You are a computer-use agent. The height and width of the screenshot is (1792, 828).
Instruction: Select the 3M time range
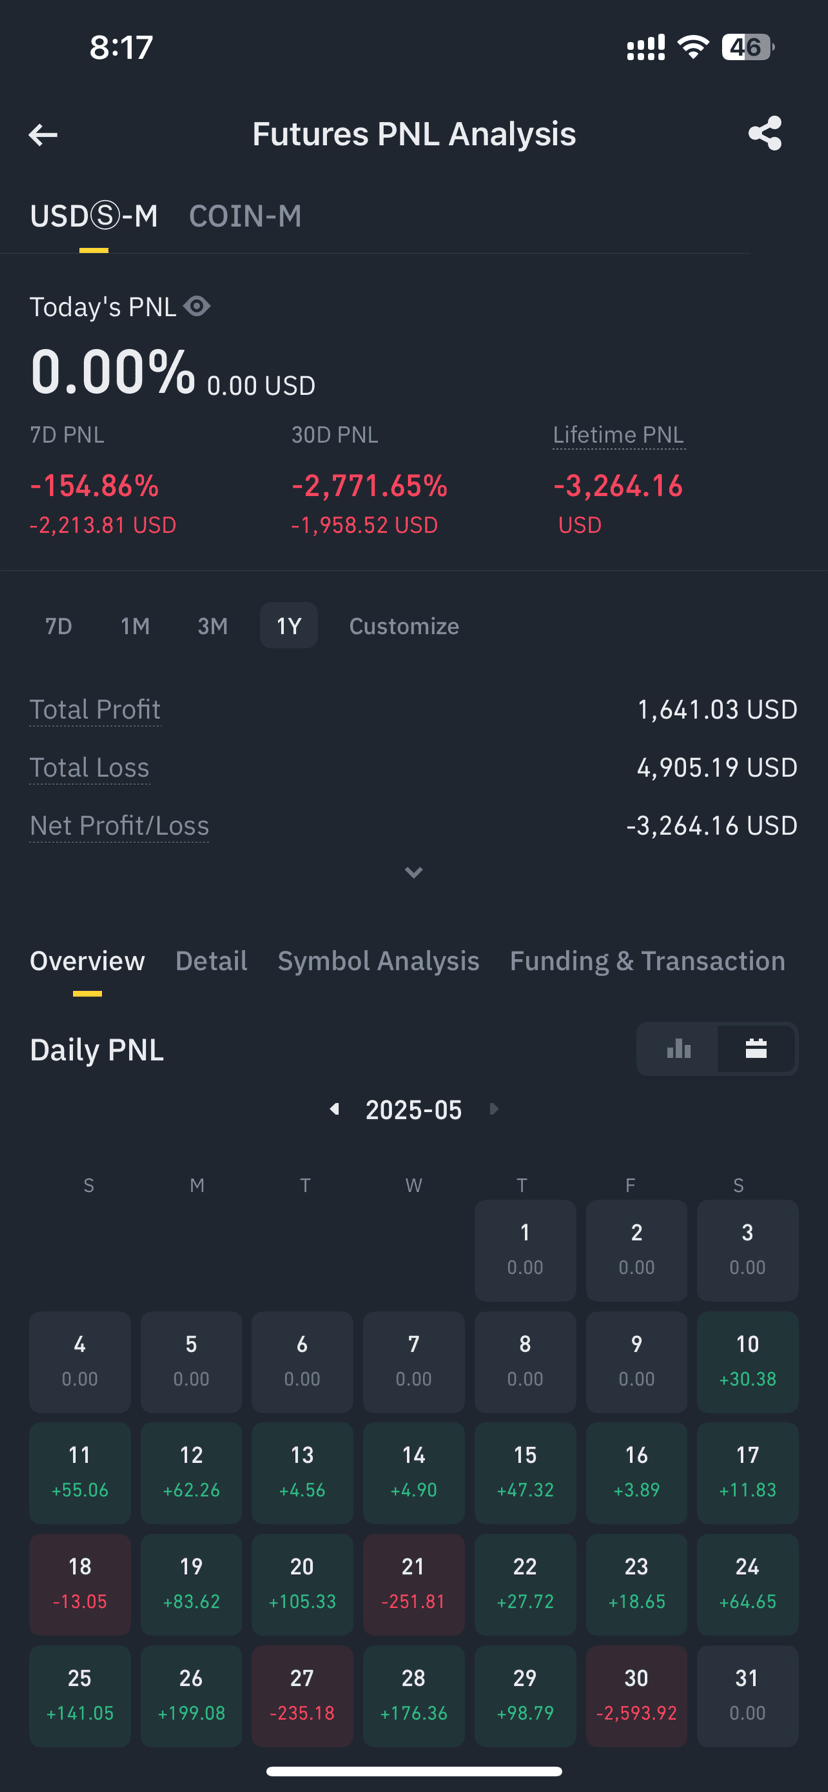pyautogui.click(x=212, y=626)
